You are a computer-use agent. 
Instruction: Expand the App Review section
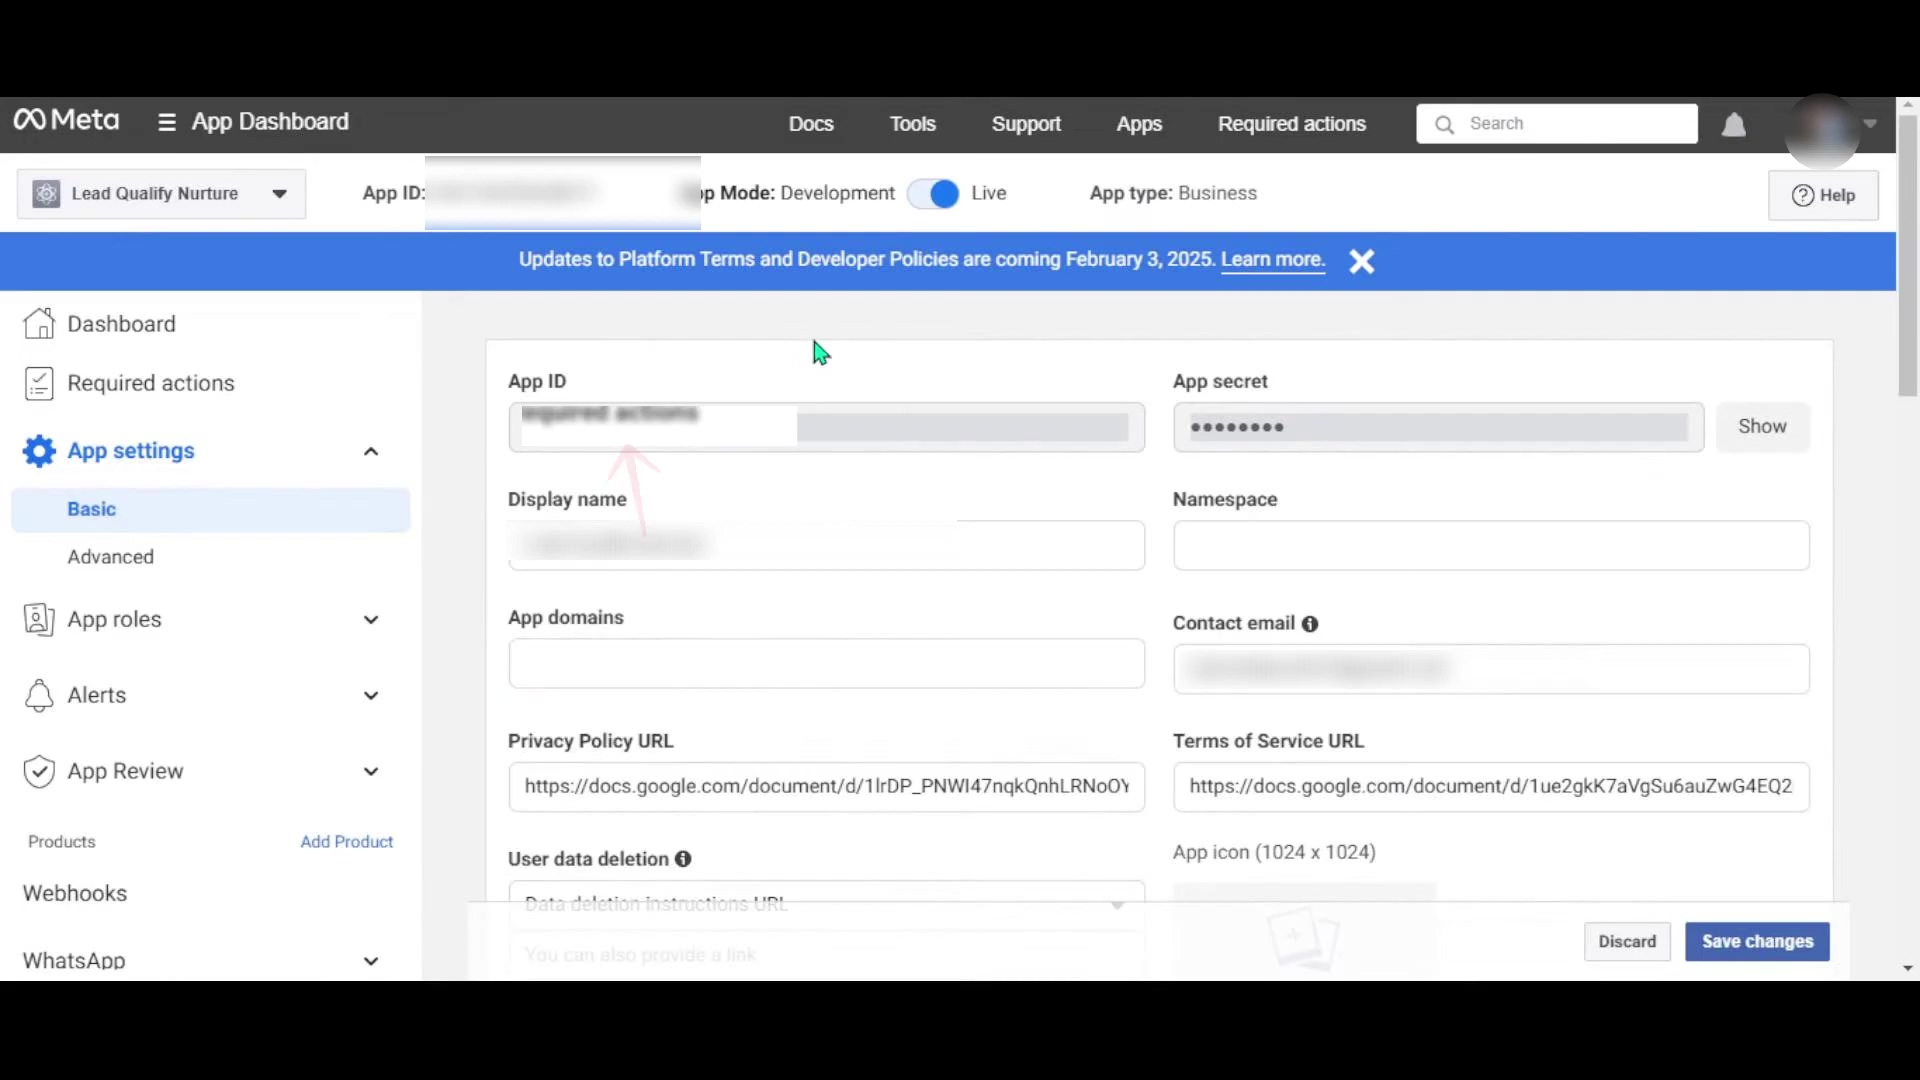point(371,771)
